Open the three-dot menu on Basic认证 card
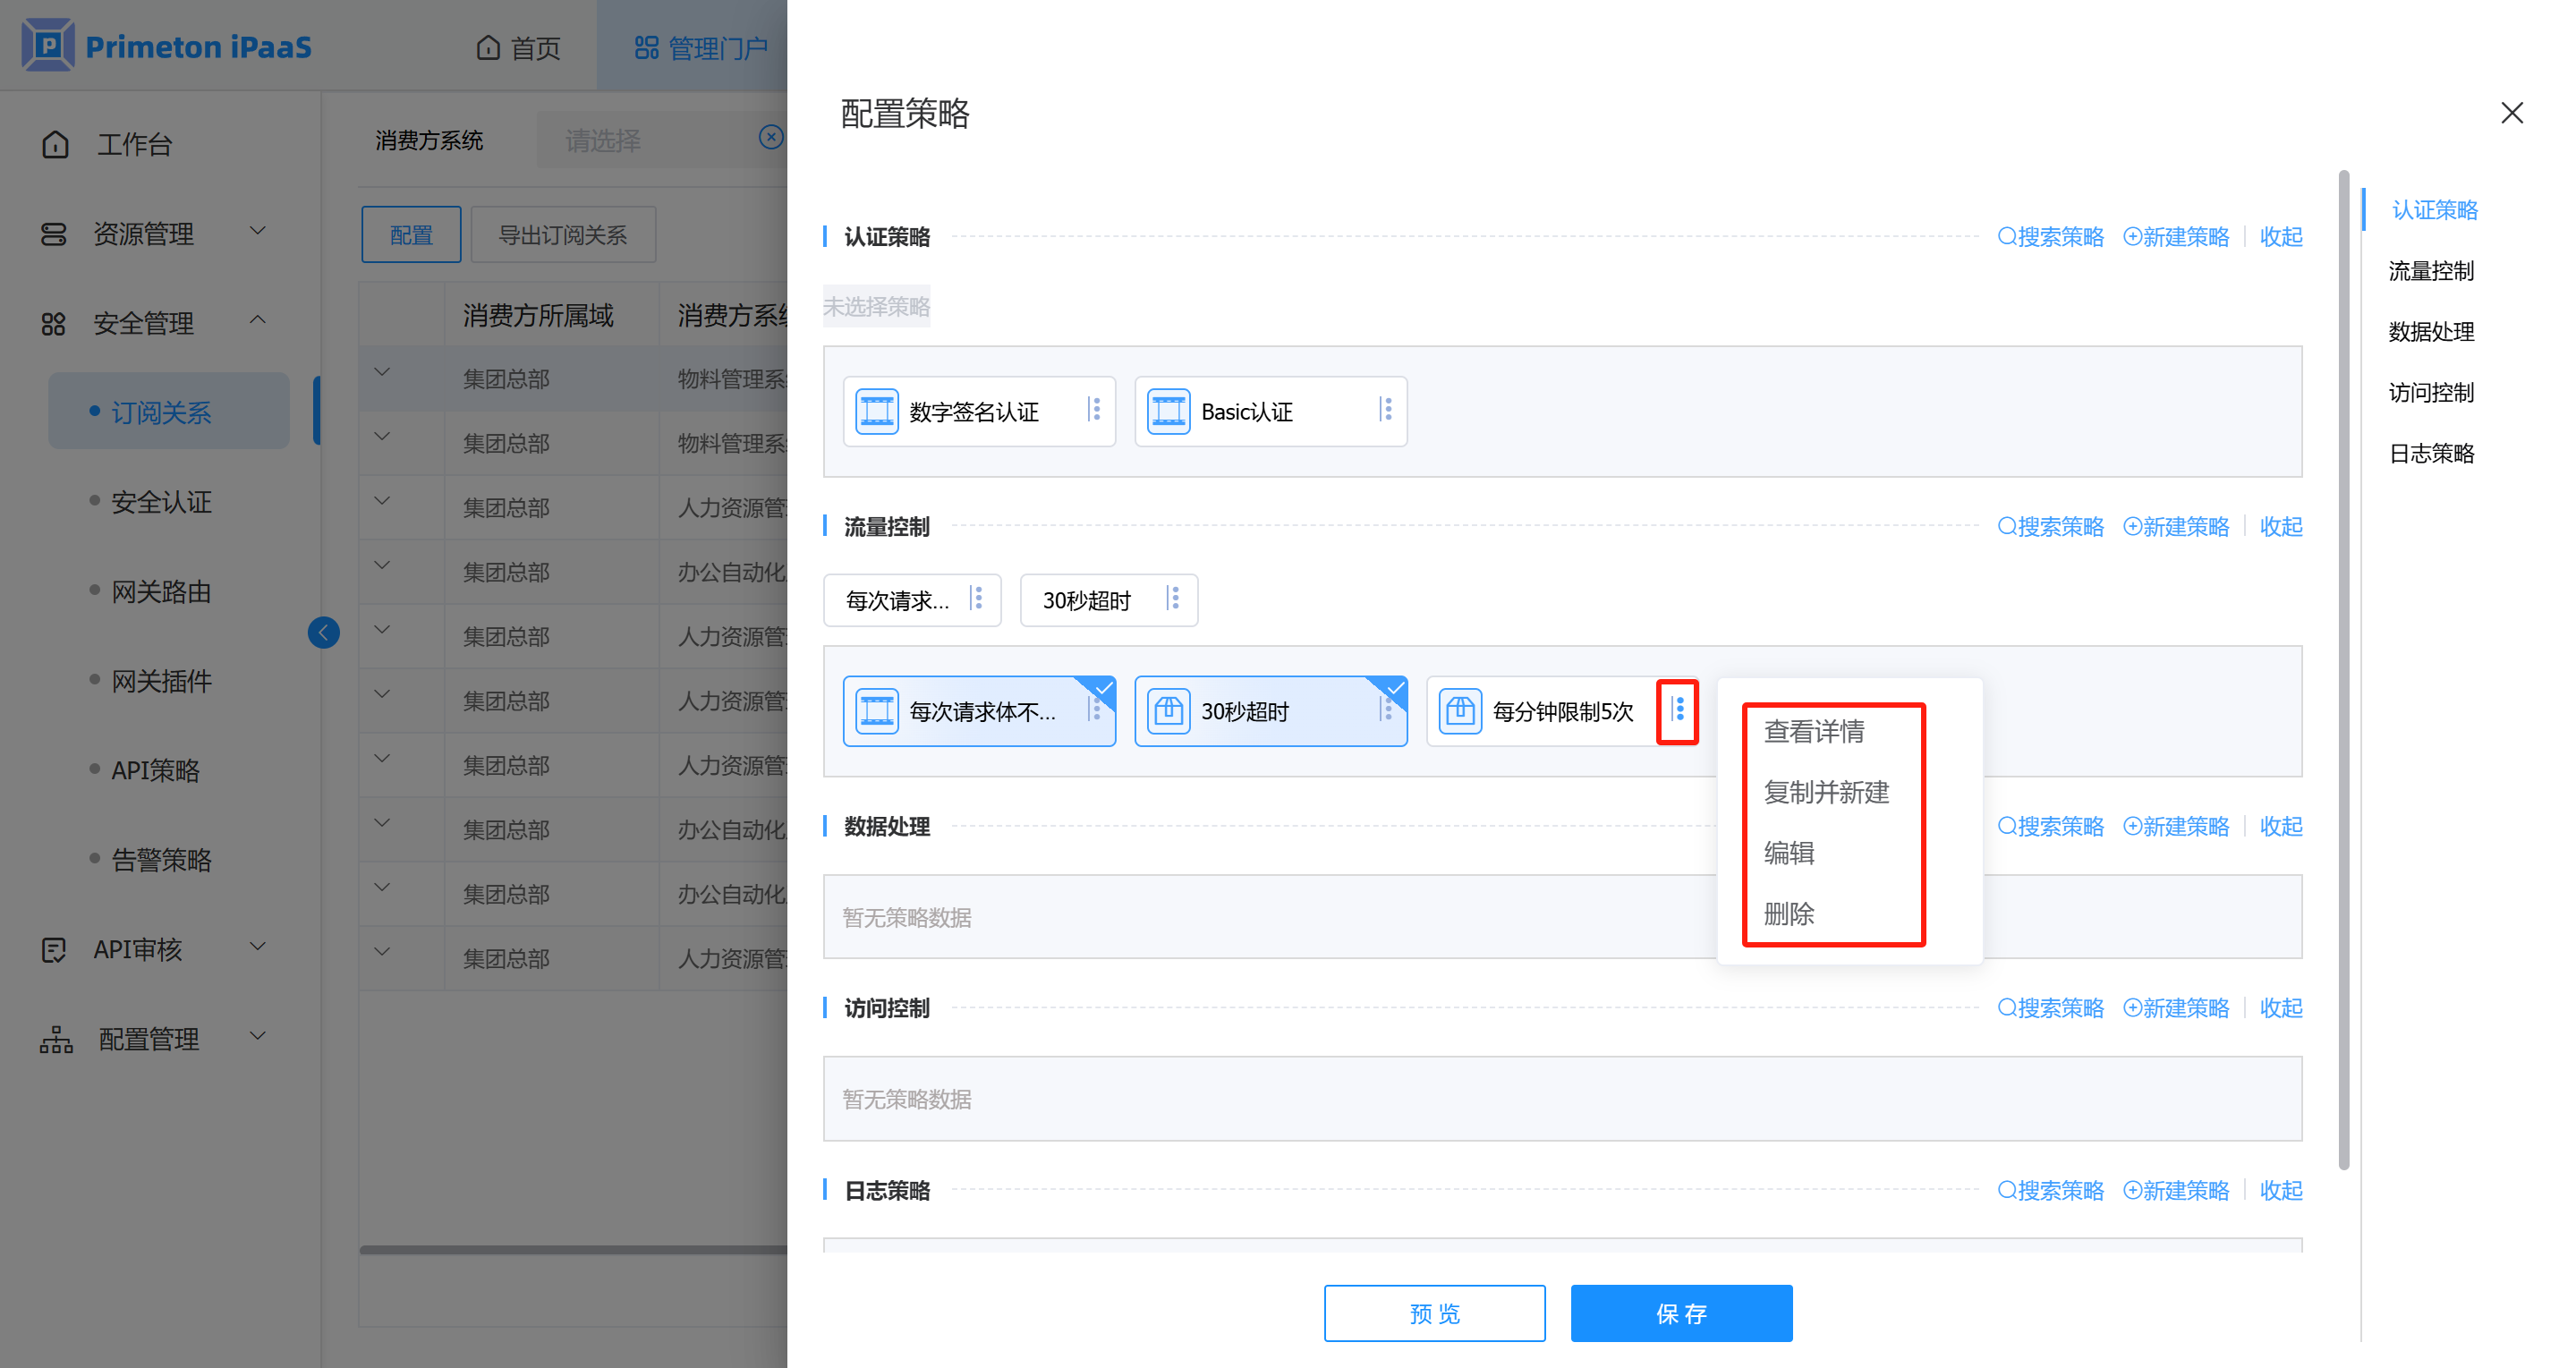This screenshot has height=1368, width=2576. coord(1387,410)
